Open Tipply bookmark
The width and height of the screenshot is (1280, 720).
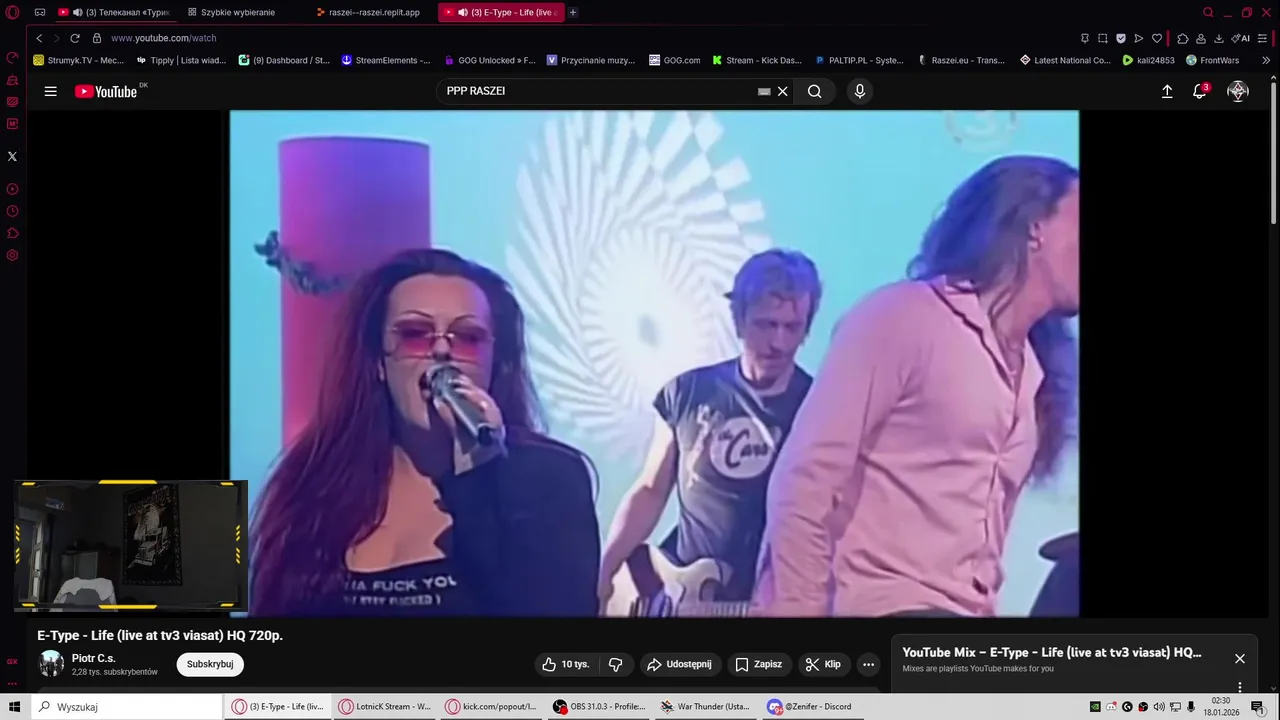click(181, 60)
